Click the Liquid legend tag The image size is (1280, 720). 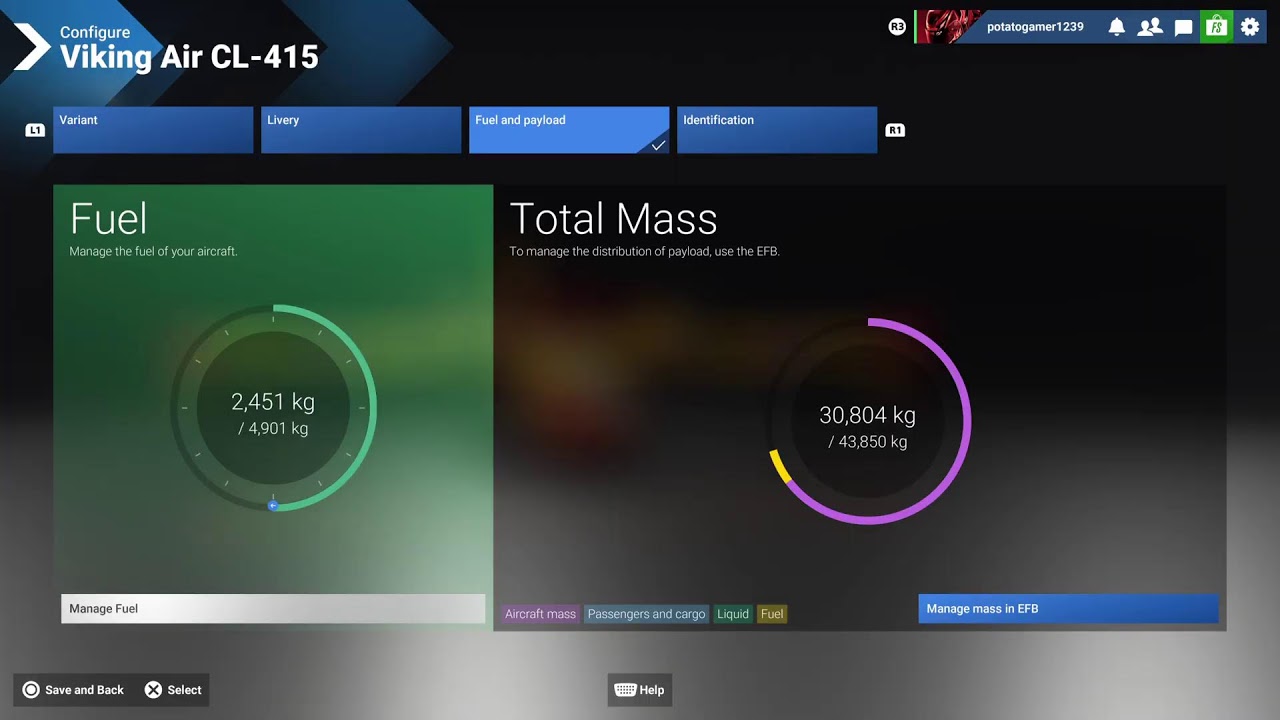tap(733, 614)
